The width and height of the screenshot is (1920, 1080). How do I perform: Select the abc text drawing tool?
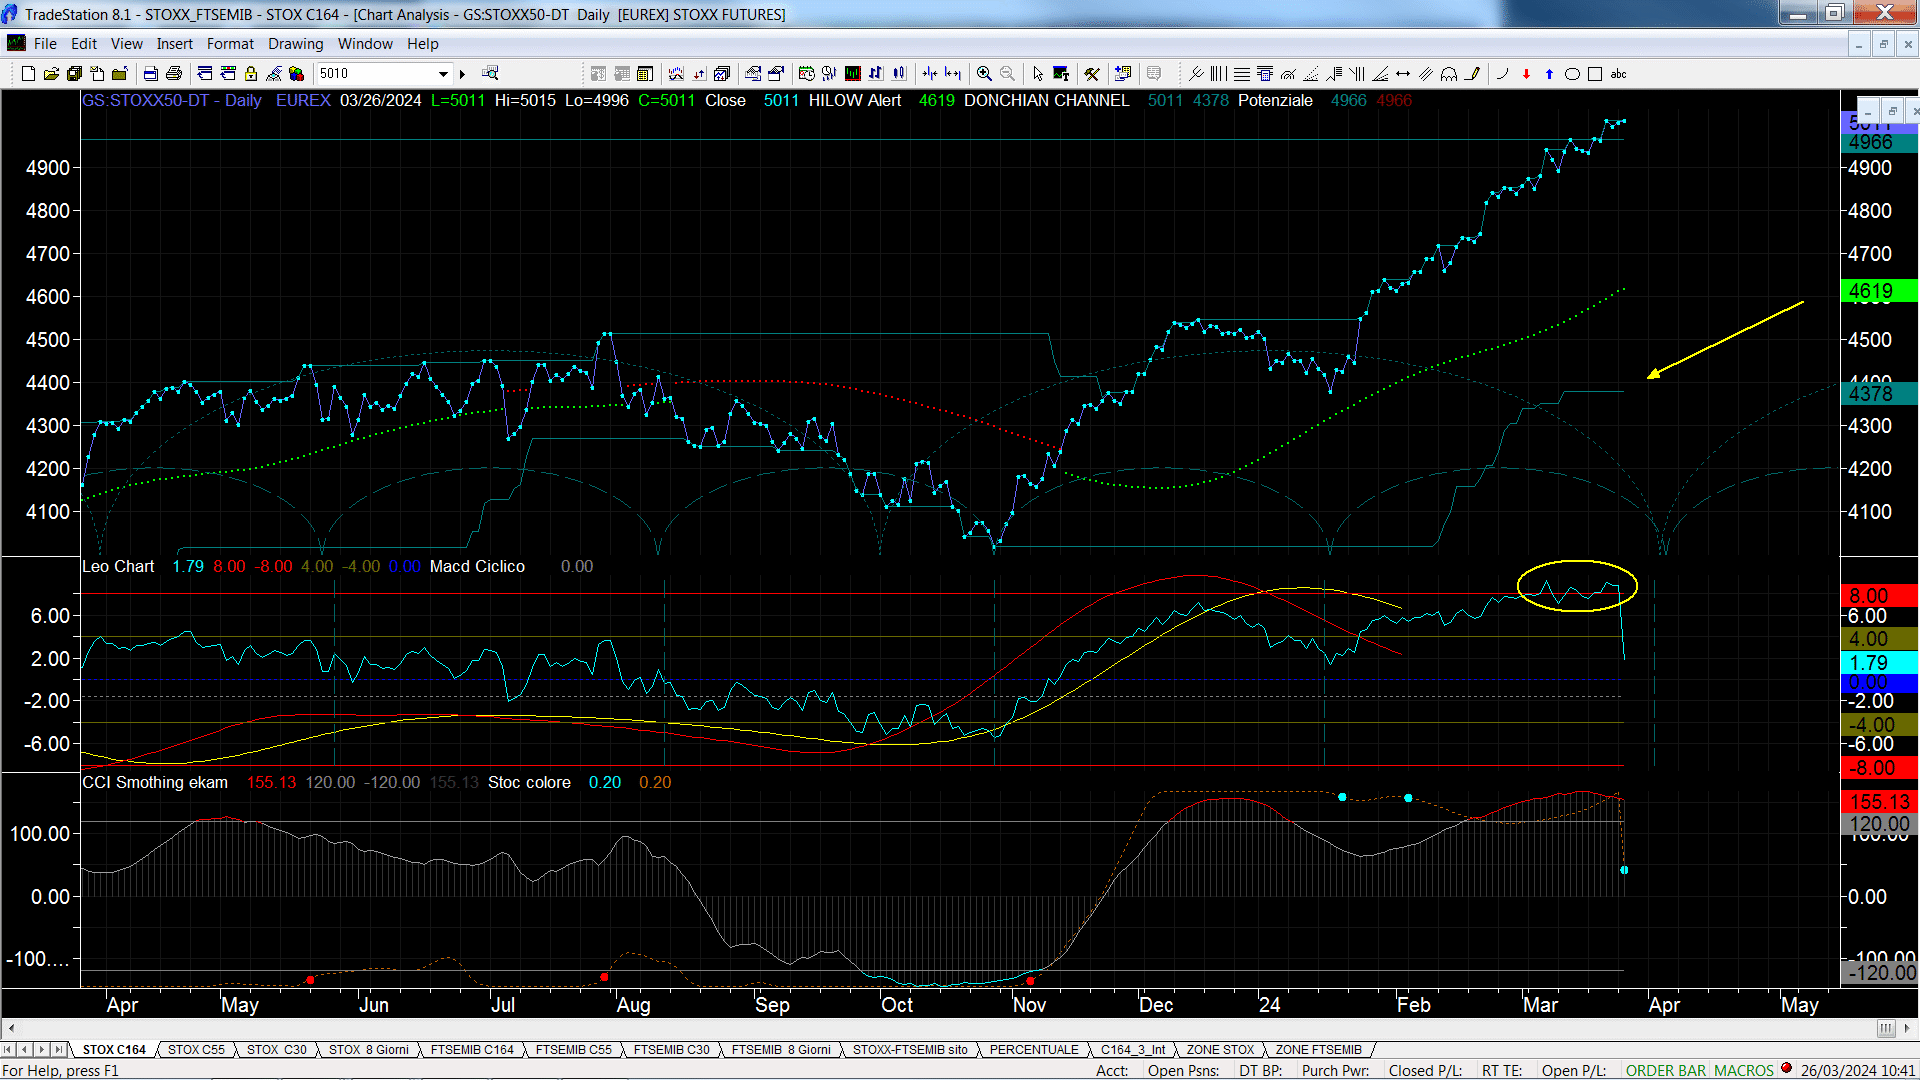(1618, 74)
